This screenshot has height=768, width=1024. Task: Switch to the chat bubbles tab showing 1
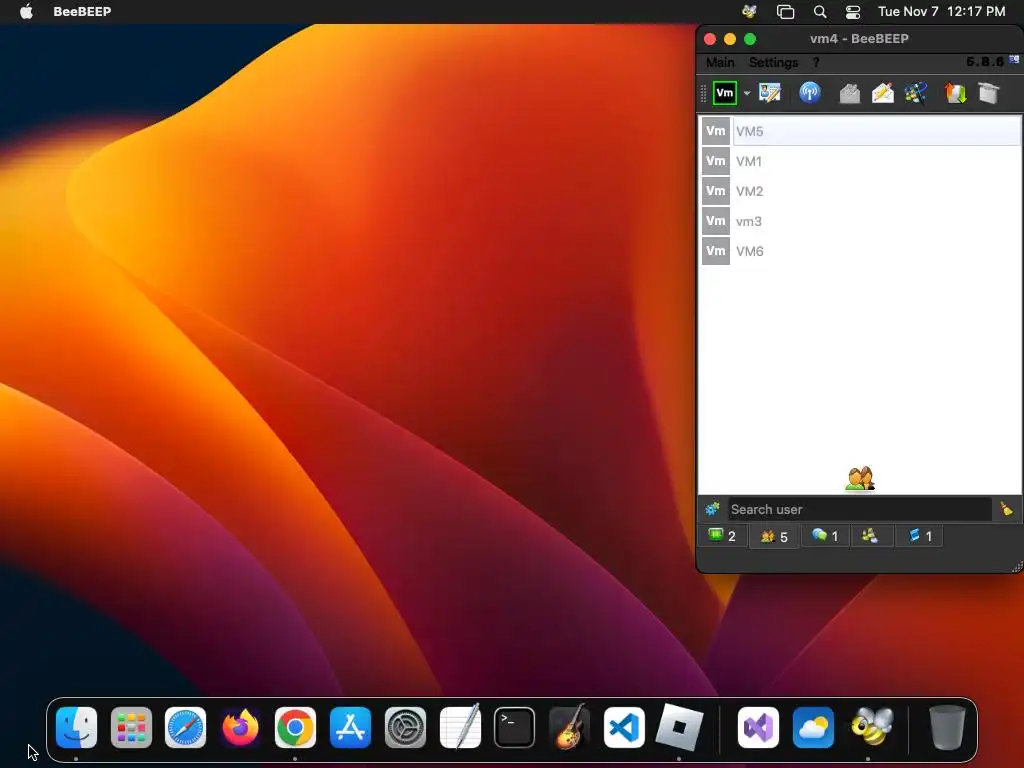[825, 536]
